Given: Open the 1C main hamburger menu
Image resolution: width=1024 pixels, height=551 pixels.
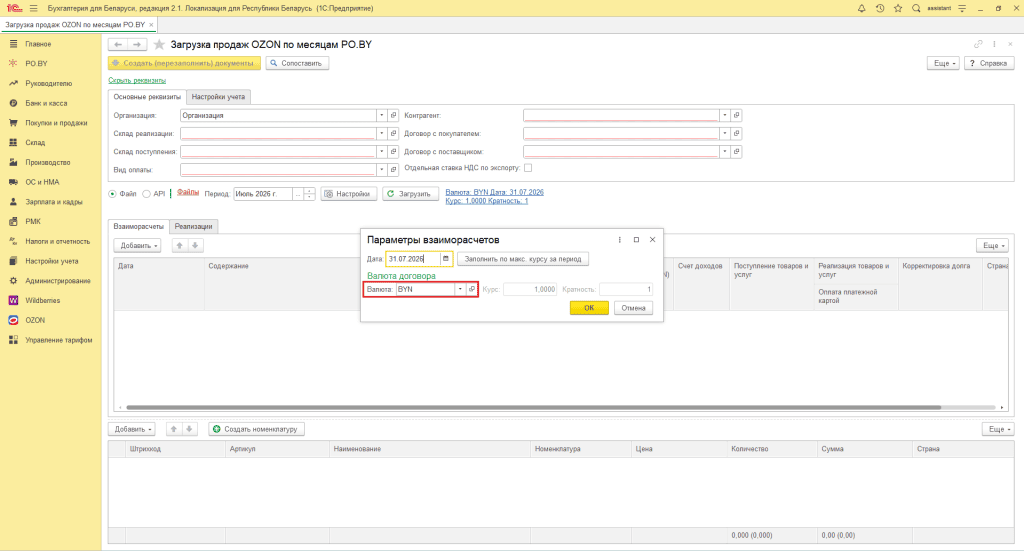Looking at the screenshot, I should [33, 8].
